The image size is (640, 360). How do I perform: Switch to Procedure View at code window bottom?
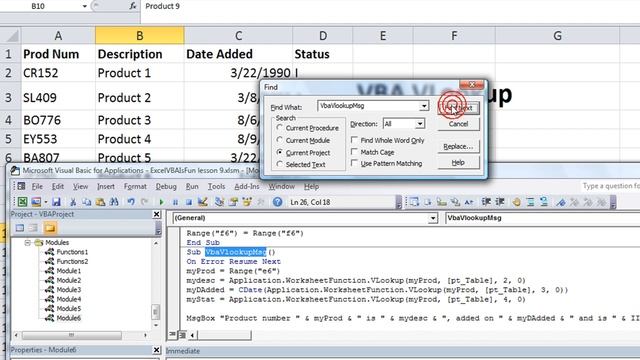pyautogui.click(x=173, y=335)
